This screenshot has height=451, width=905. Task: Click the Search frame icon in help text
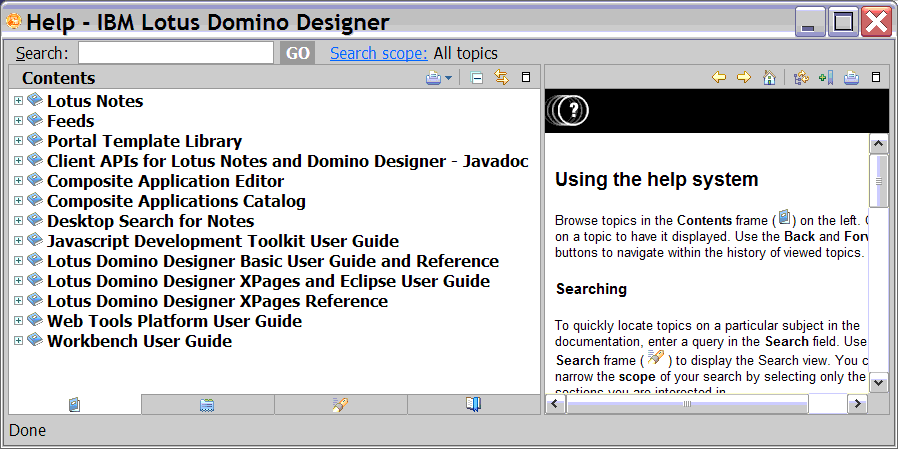coord(655,357)
